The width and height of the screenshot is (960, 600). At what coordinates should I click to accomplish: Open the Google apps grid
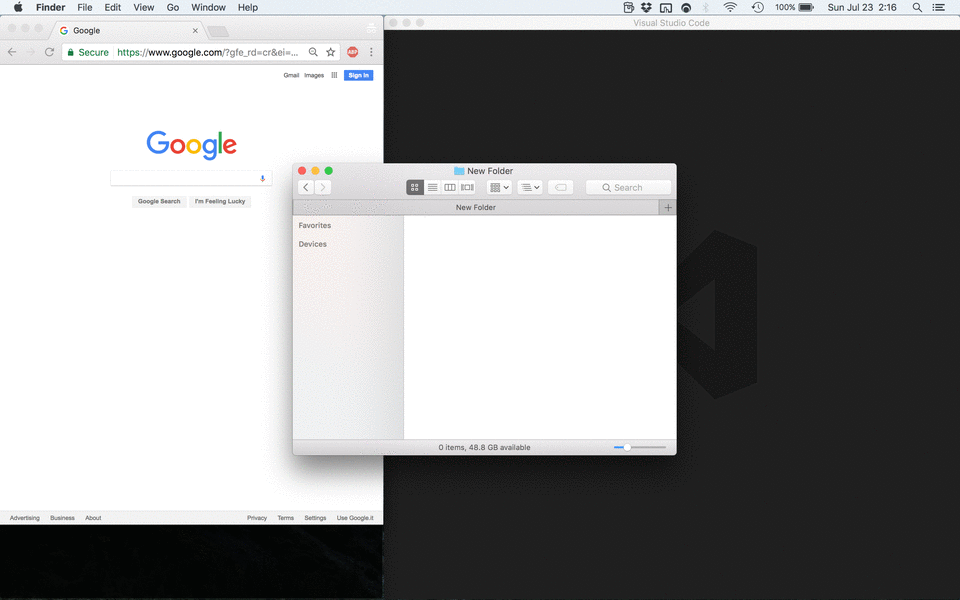(x=334, y=75)
